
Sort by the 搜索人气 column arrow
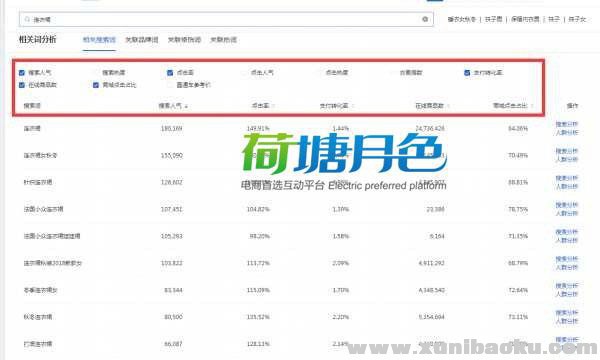click(186, 106)
